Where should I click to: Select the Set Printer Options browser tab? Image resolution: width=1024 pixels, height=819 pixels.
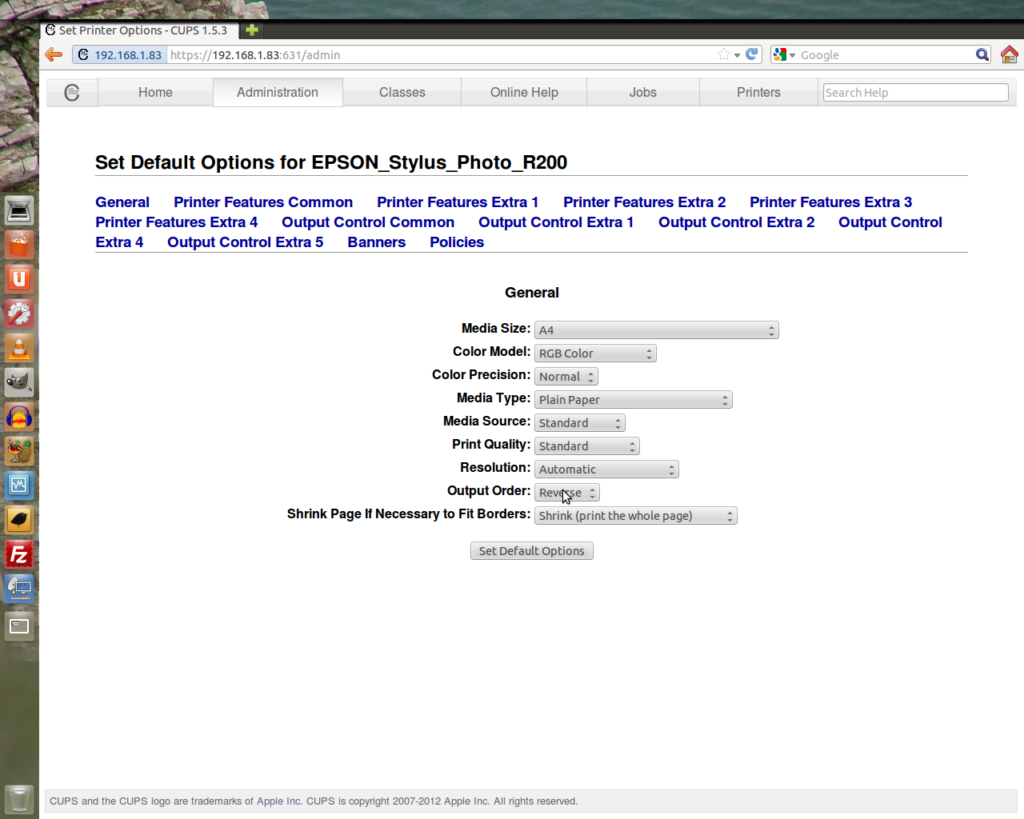(x=138, y=30)
